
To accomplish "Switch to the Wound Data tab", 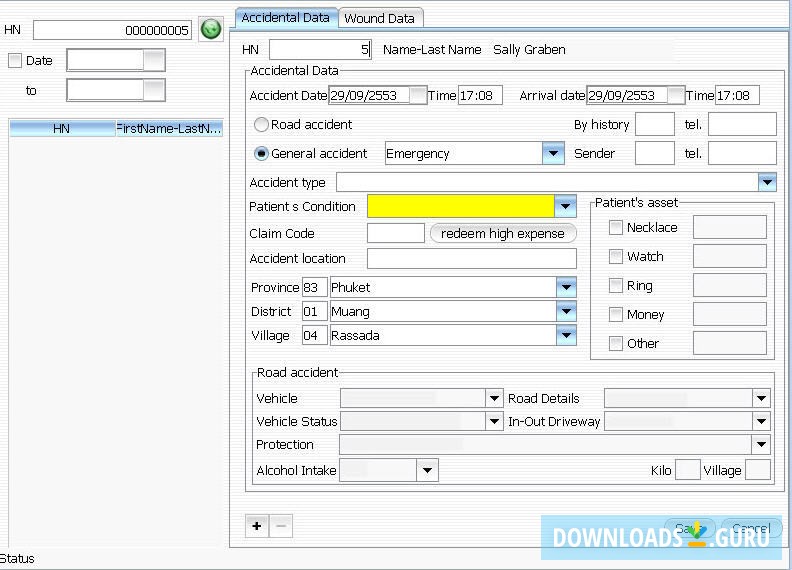I will pos(379,18).
